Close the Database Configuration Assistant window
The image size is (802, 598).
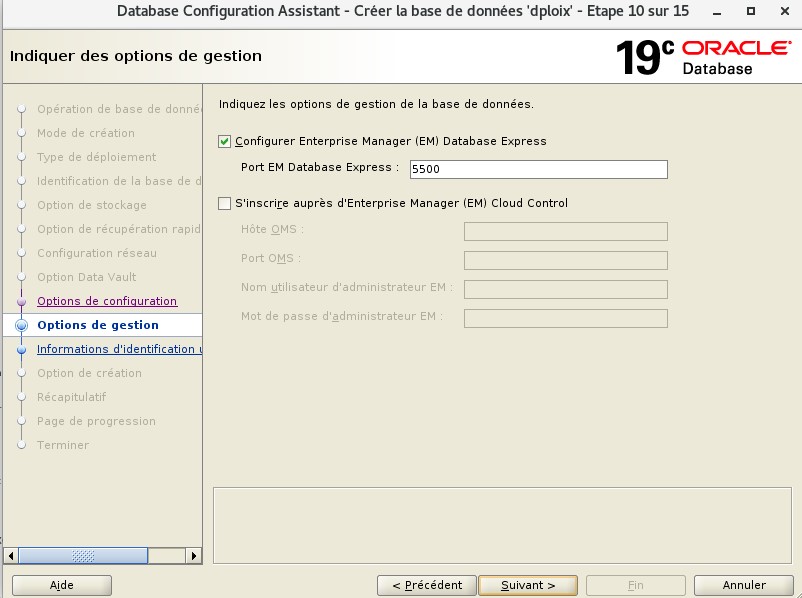(x=785, y=11)
